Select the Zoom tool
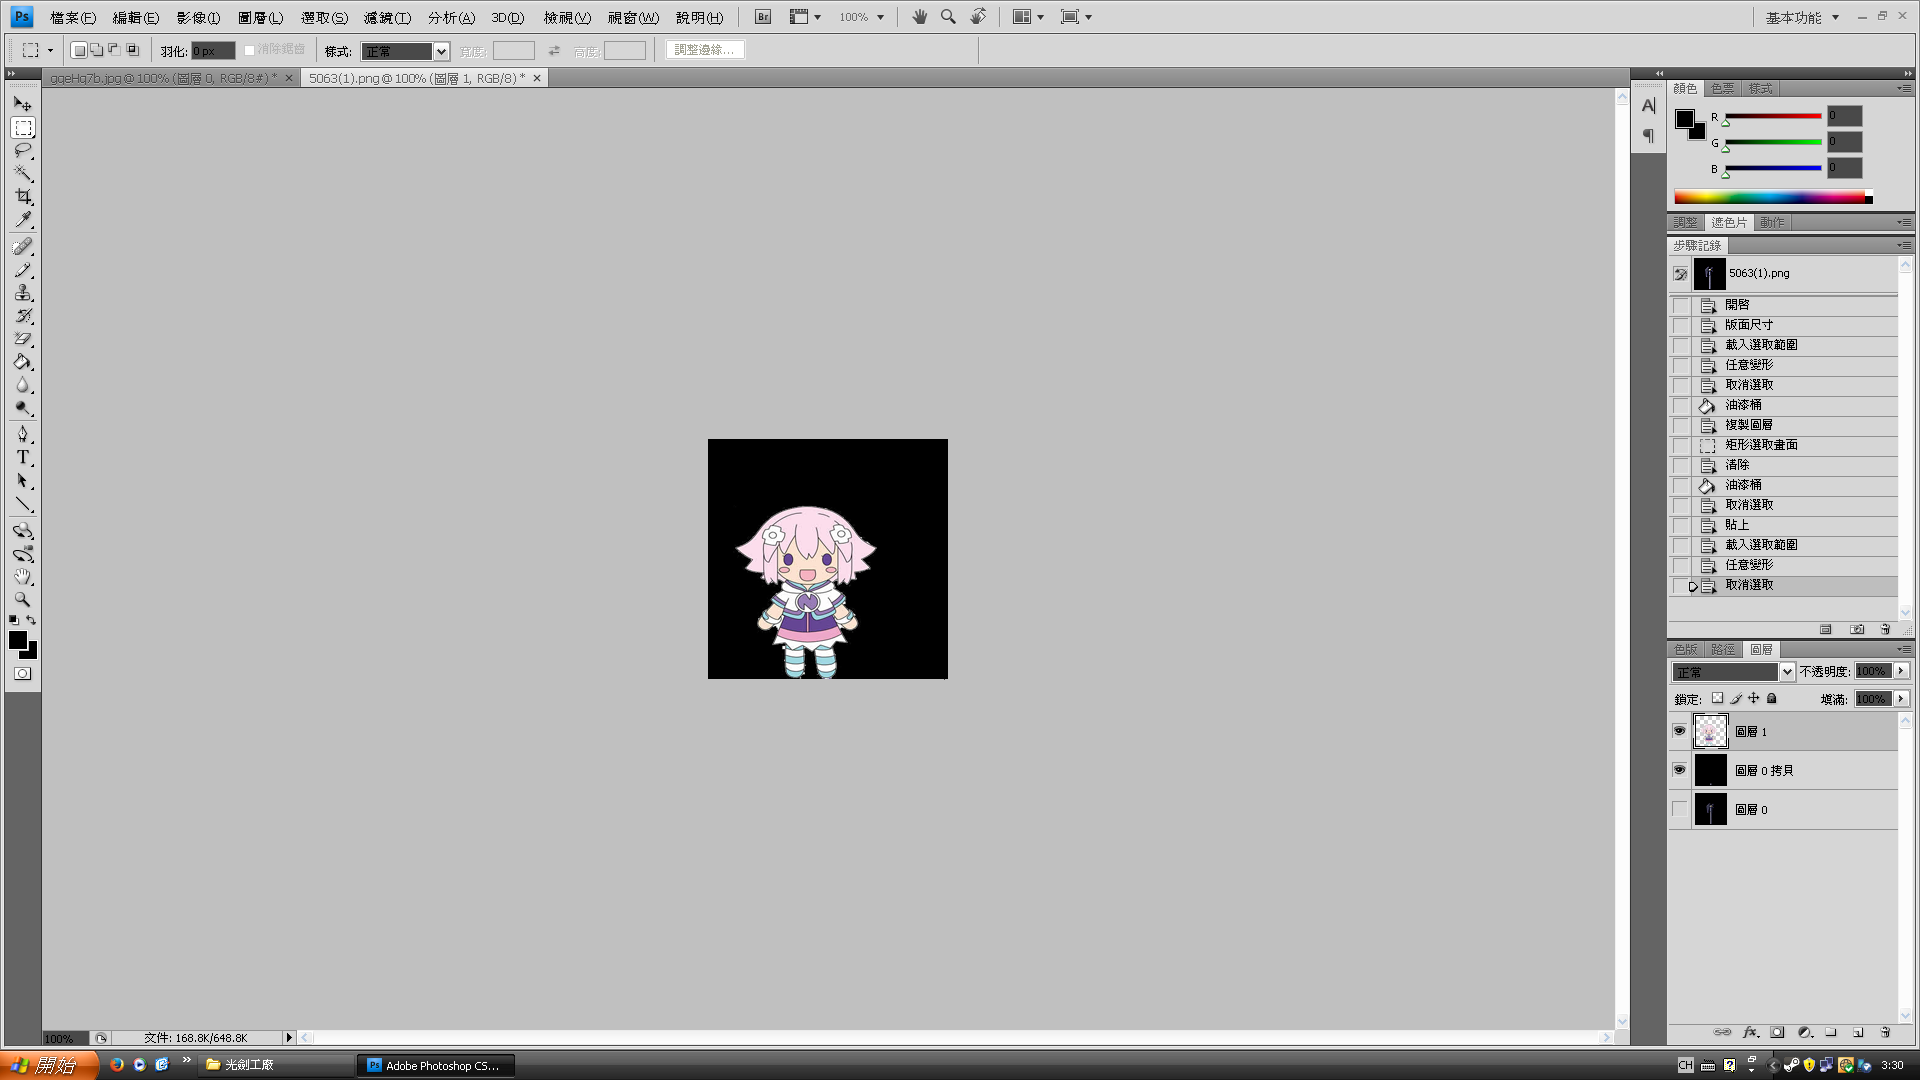 22,600
